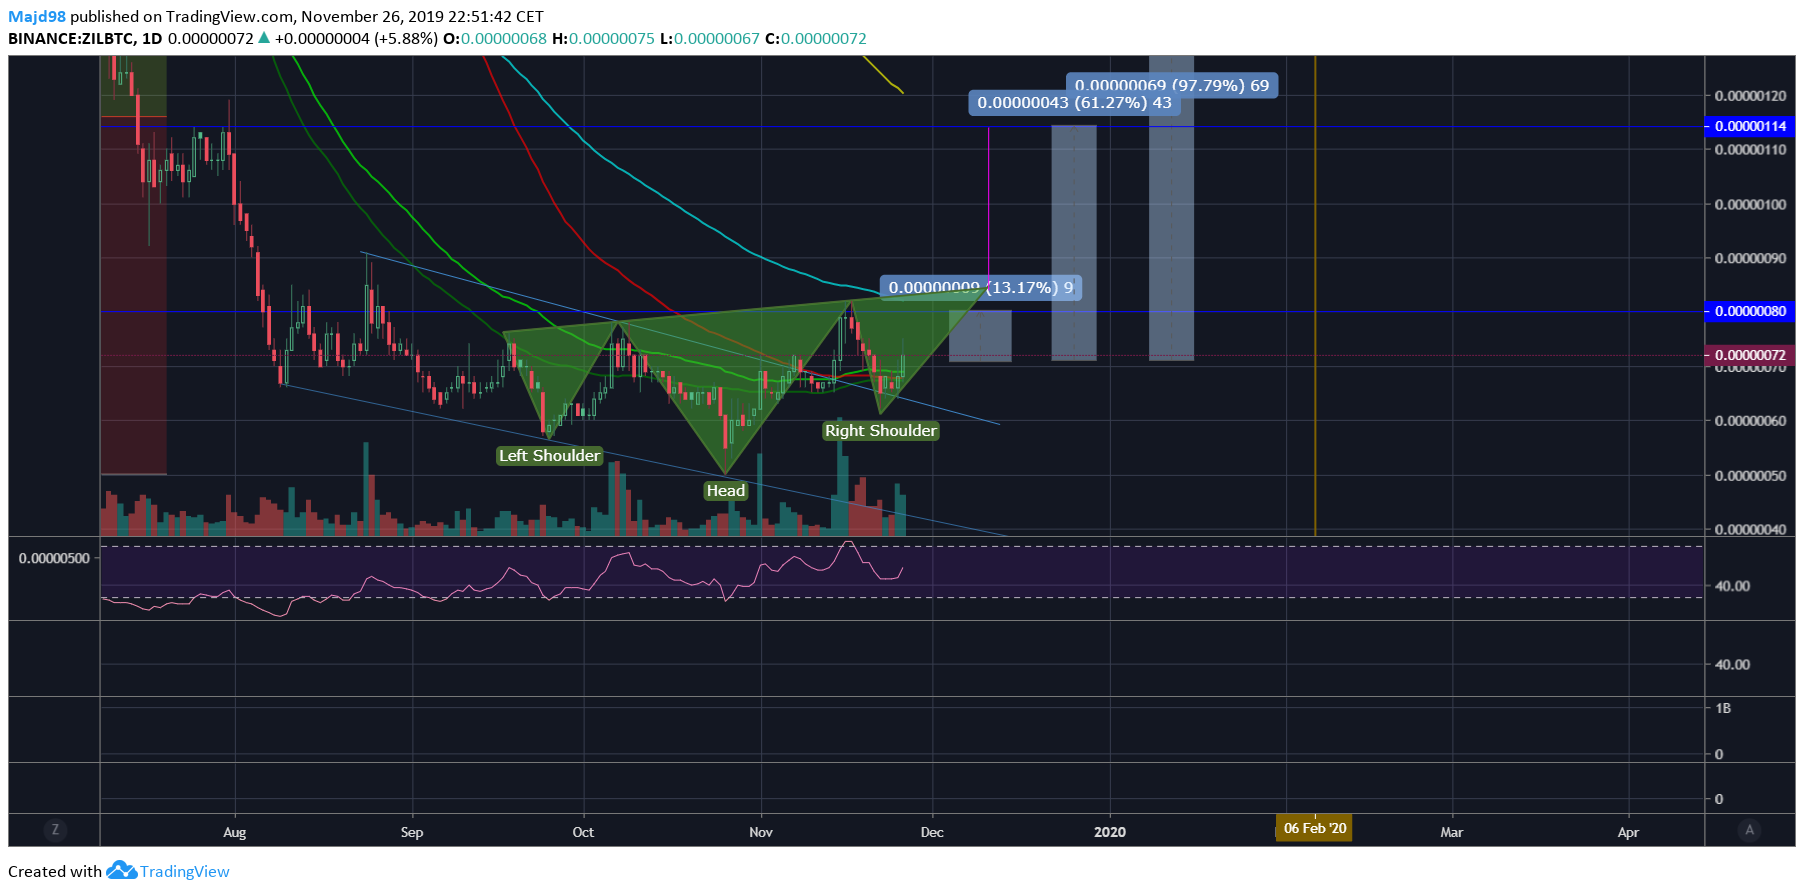Click the 0.00000050 price axis label

[x=1750, y=475]
